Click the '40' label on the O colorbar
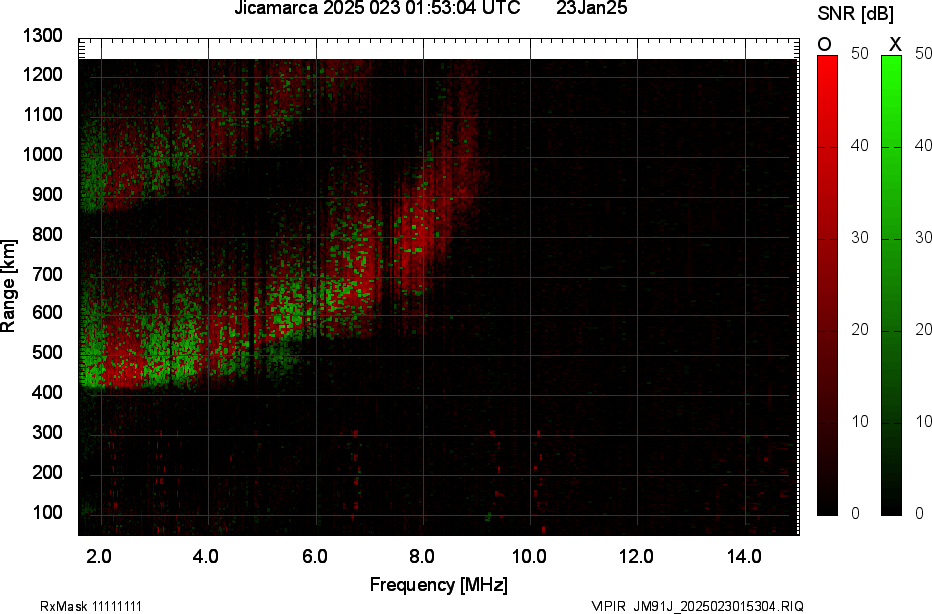This screenshot has height=614, width=932. click(859, 145)
